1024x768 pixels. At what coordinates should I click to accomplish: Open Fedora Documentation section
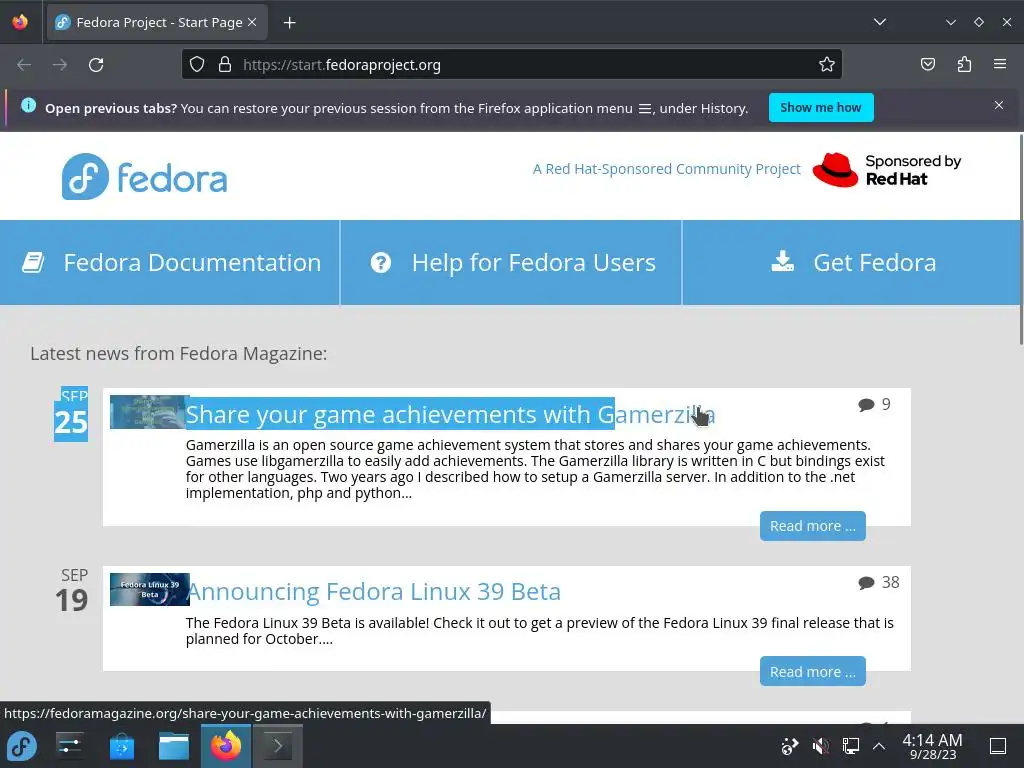coord(170,263)
